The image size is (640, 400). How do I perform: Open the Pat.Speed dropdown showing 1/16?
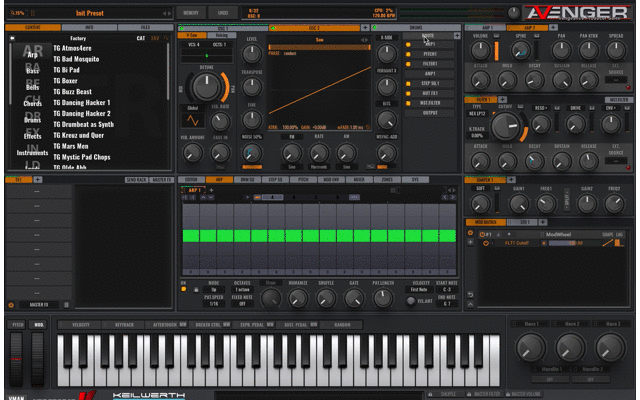tap(213, 304)
